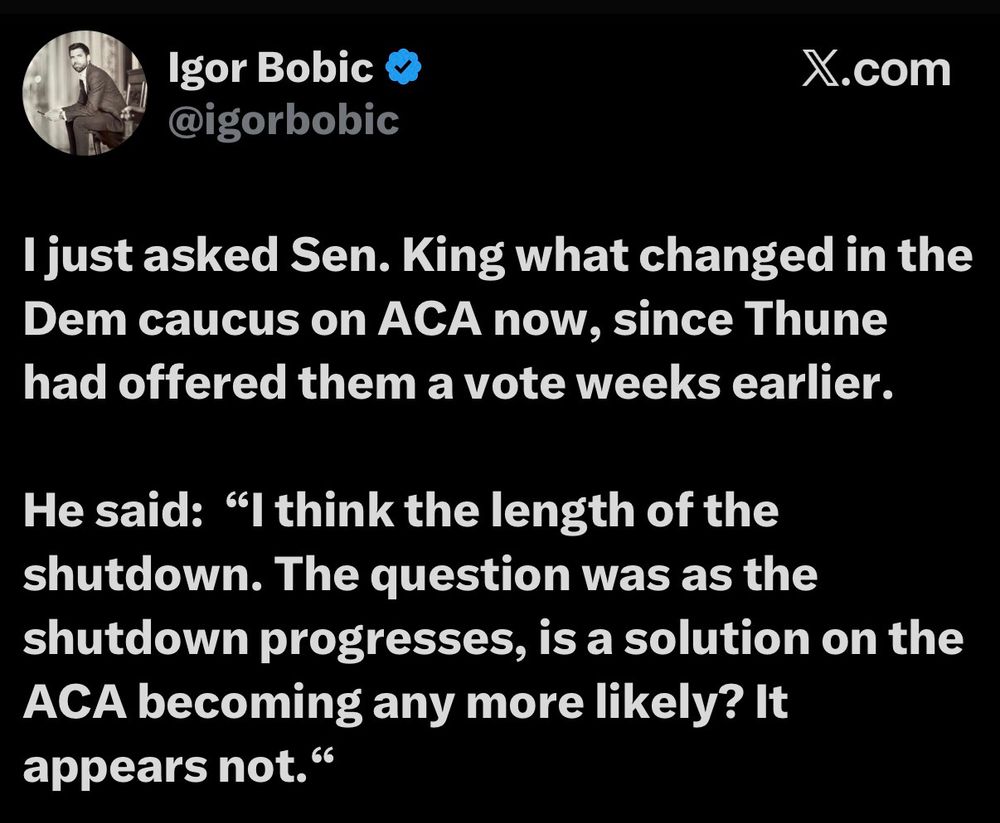Image resolution: width=1000 pixels, height=823 pixels.
Task: Click "Dem caucus" in the tweet text
Action: [161, 319]
